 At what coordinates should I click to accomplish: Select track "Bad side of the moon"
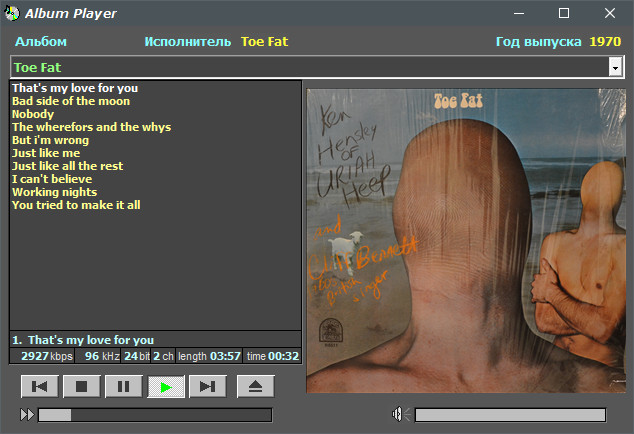tap(71, 101)
